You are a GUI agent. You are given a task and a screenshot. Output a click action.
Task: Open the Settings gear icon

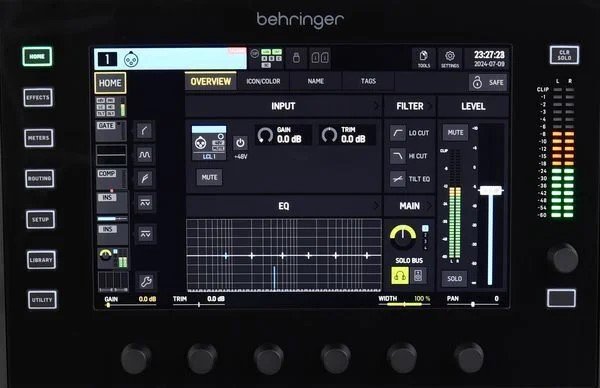(x=450, y=59)
